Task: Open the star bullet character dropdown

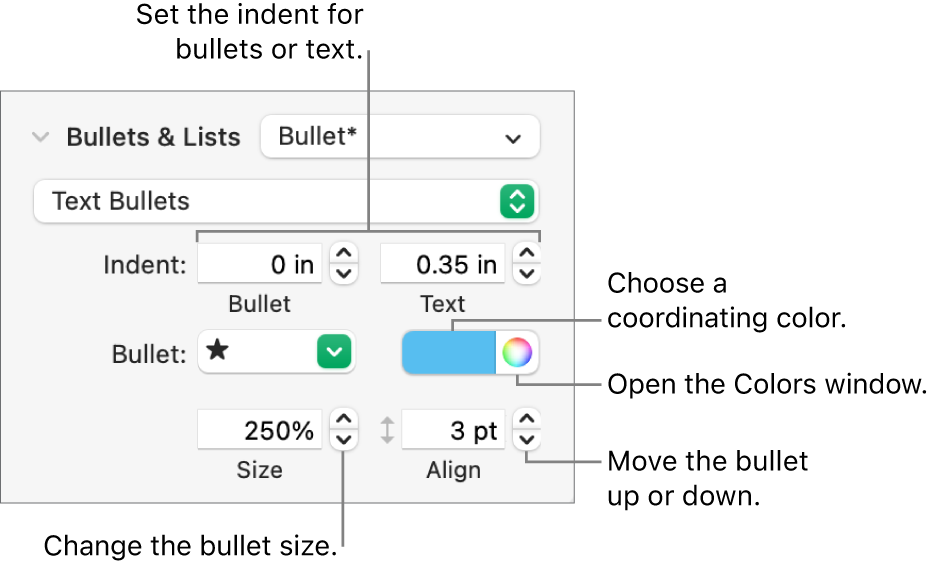Action: coord(277,352)
